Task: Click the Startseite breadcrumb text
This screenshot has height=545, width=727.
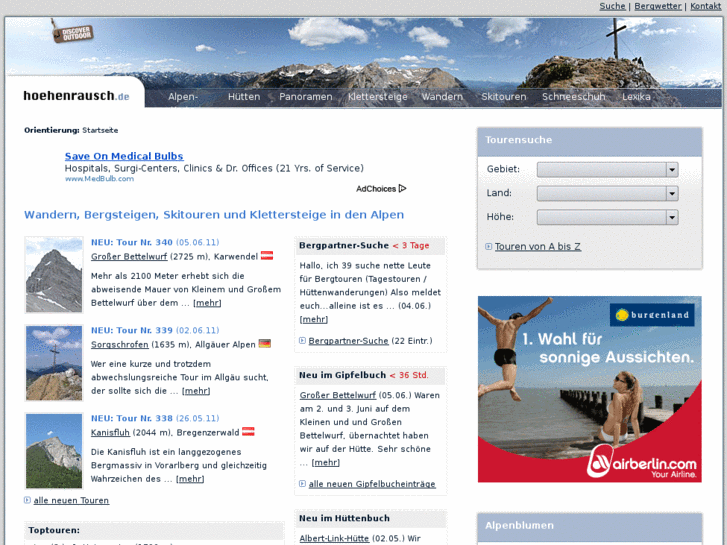Action: click(100, 130)
